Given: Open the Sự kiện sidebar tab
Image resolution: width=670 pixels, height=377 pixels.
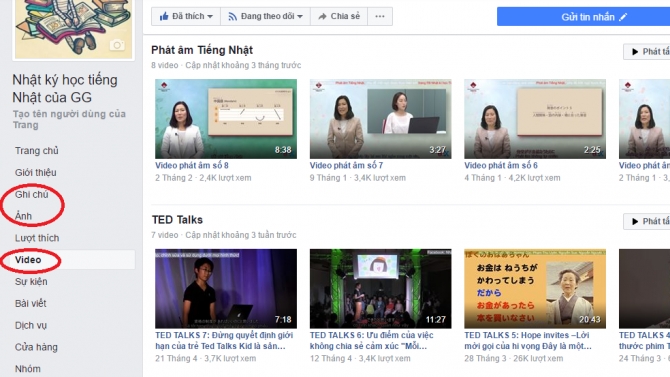Looking at the screenshot, I should (31, 281).
